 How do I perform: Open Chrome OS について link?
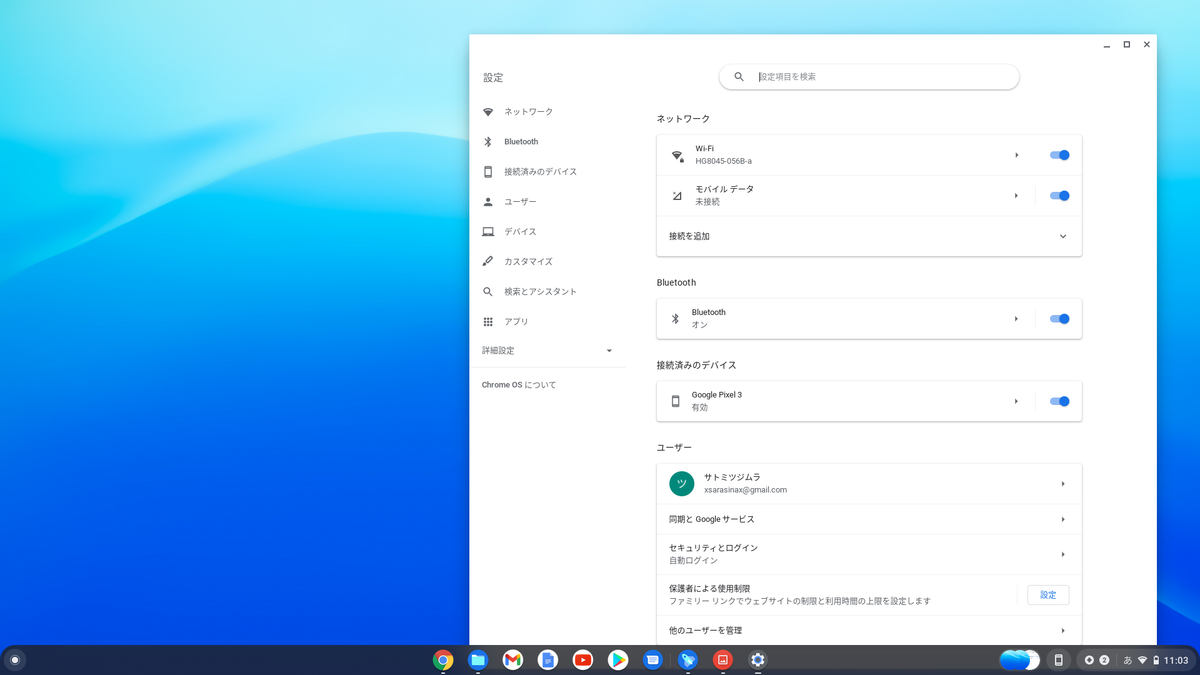click(x=519, y=385)
